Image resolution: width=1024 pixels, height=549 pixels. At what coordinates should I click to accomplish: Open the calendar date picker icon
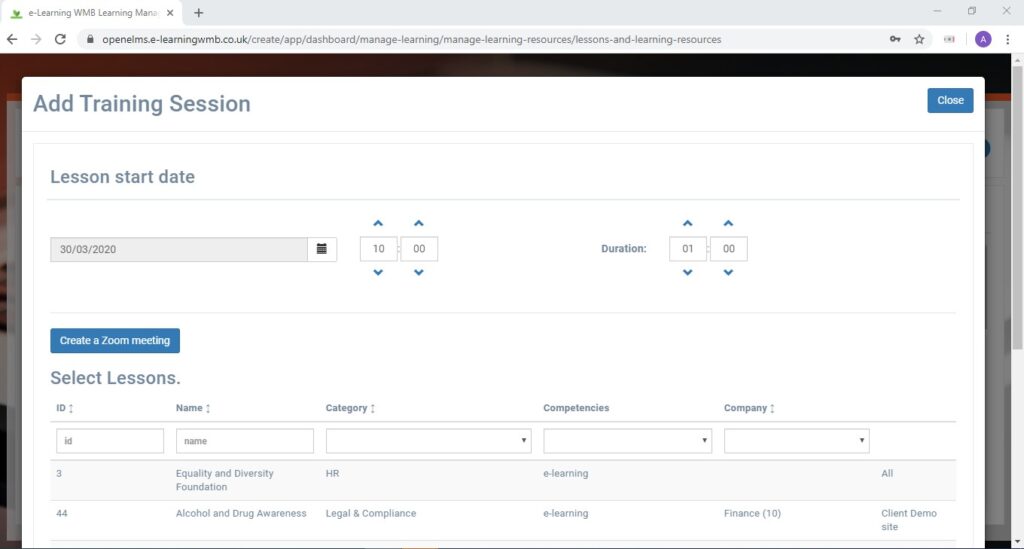(322, 249)
